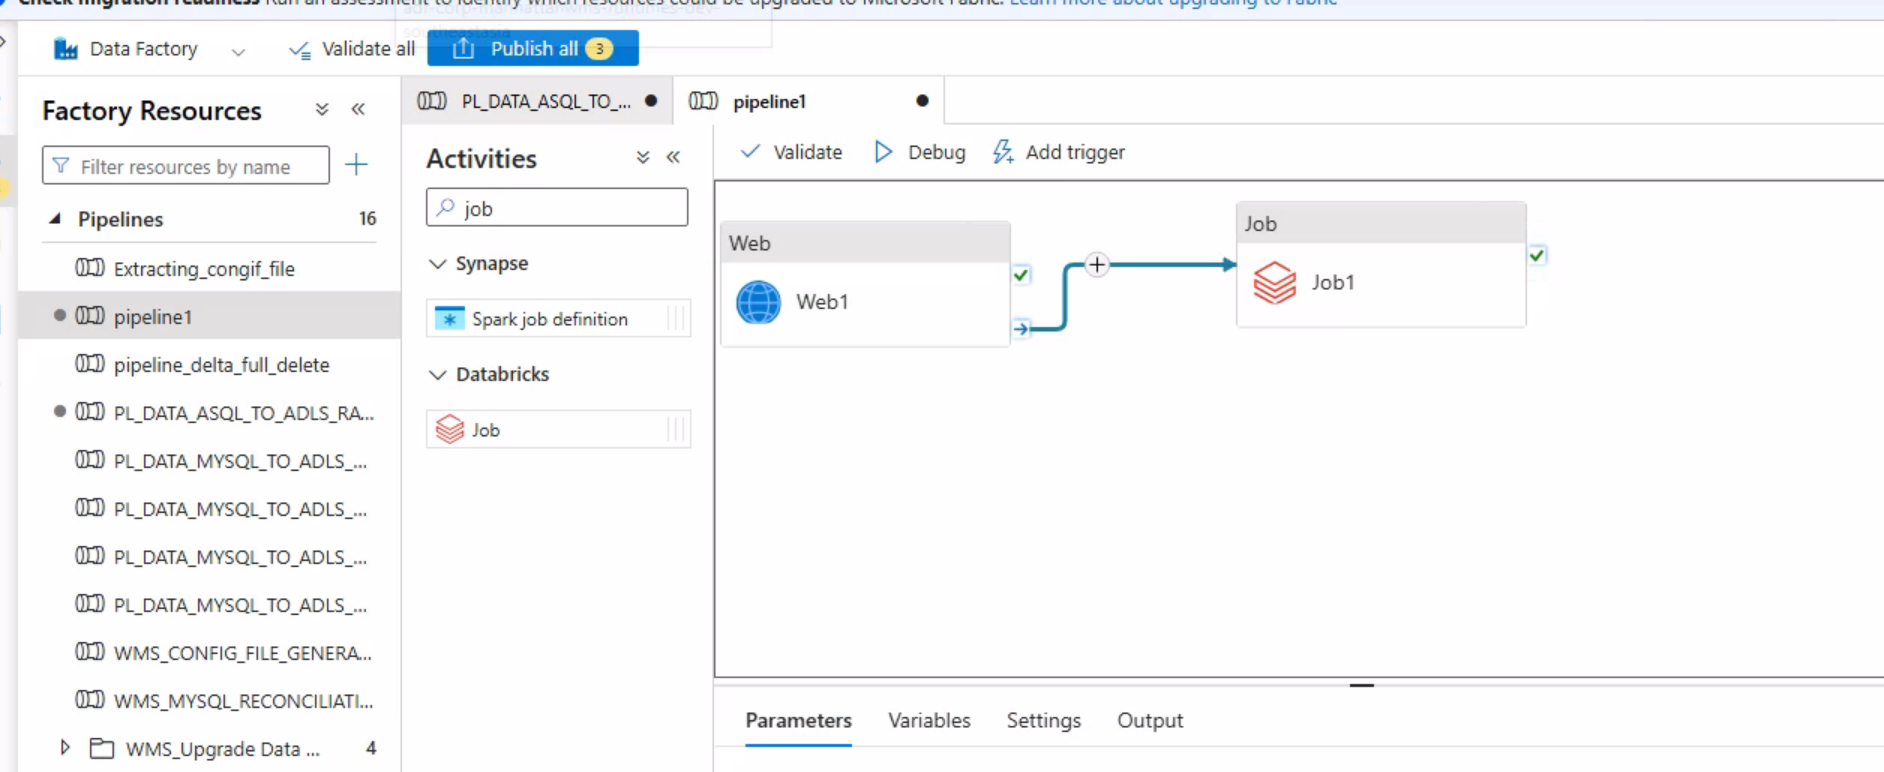The image size is (1884, 772).
Task: Click Debug play icon
Action: pyautogui.click(x=883, y=152)
